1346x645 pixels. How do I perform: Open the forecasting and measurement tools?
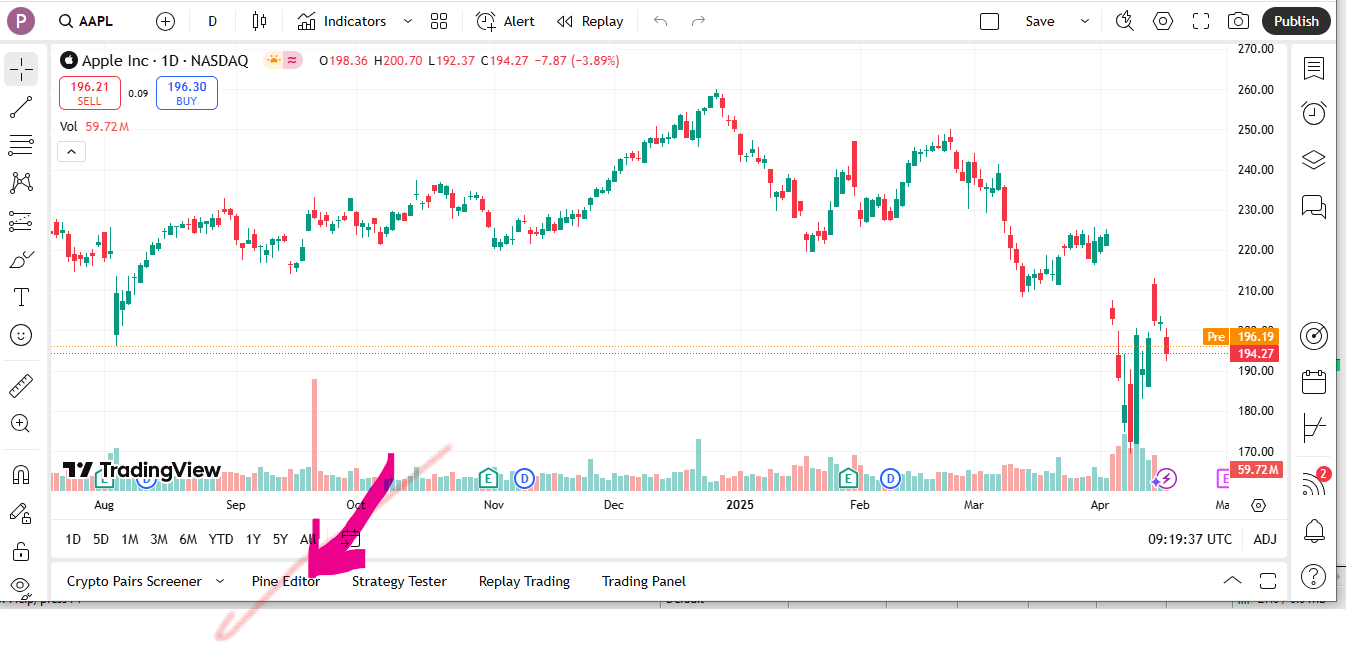21,221
